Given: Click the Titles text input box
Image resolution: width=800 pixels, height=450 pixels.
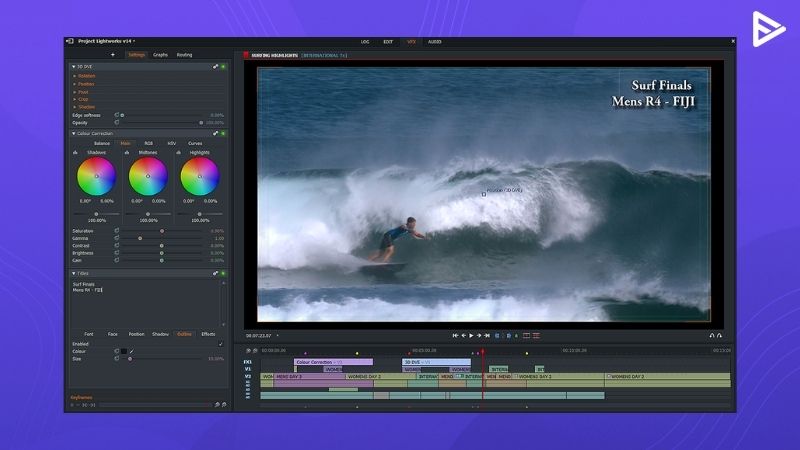Looking at the screenshot, I should tap(146, 303).
